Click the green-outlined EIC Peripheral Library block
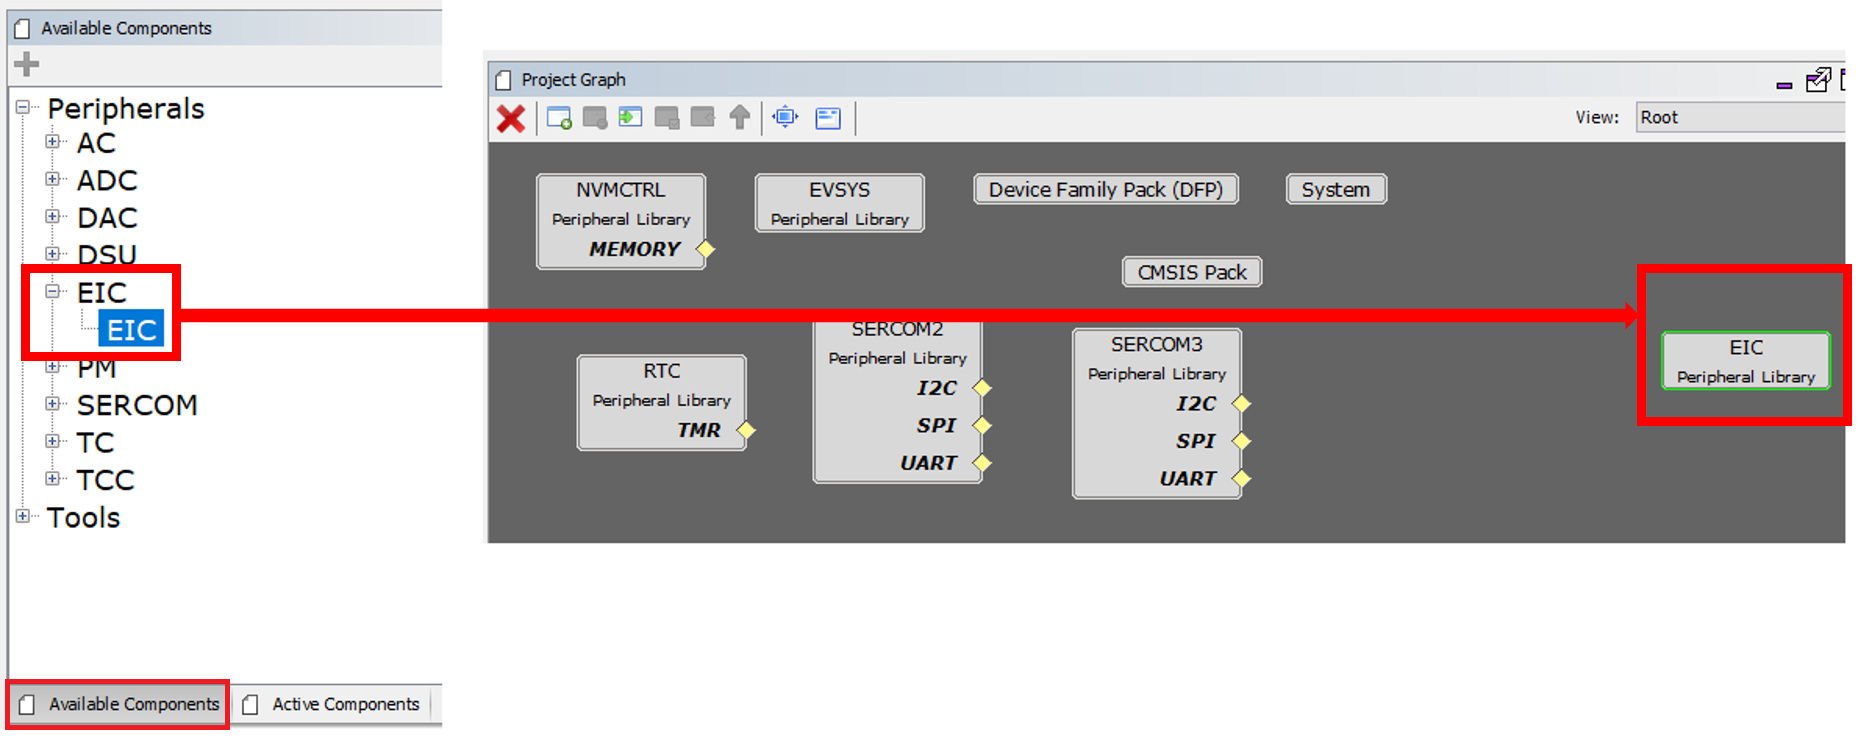 (x=1745, y=361)
